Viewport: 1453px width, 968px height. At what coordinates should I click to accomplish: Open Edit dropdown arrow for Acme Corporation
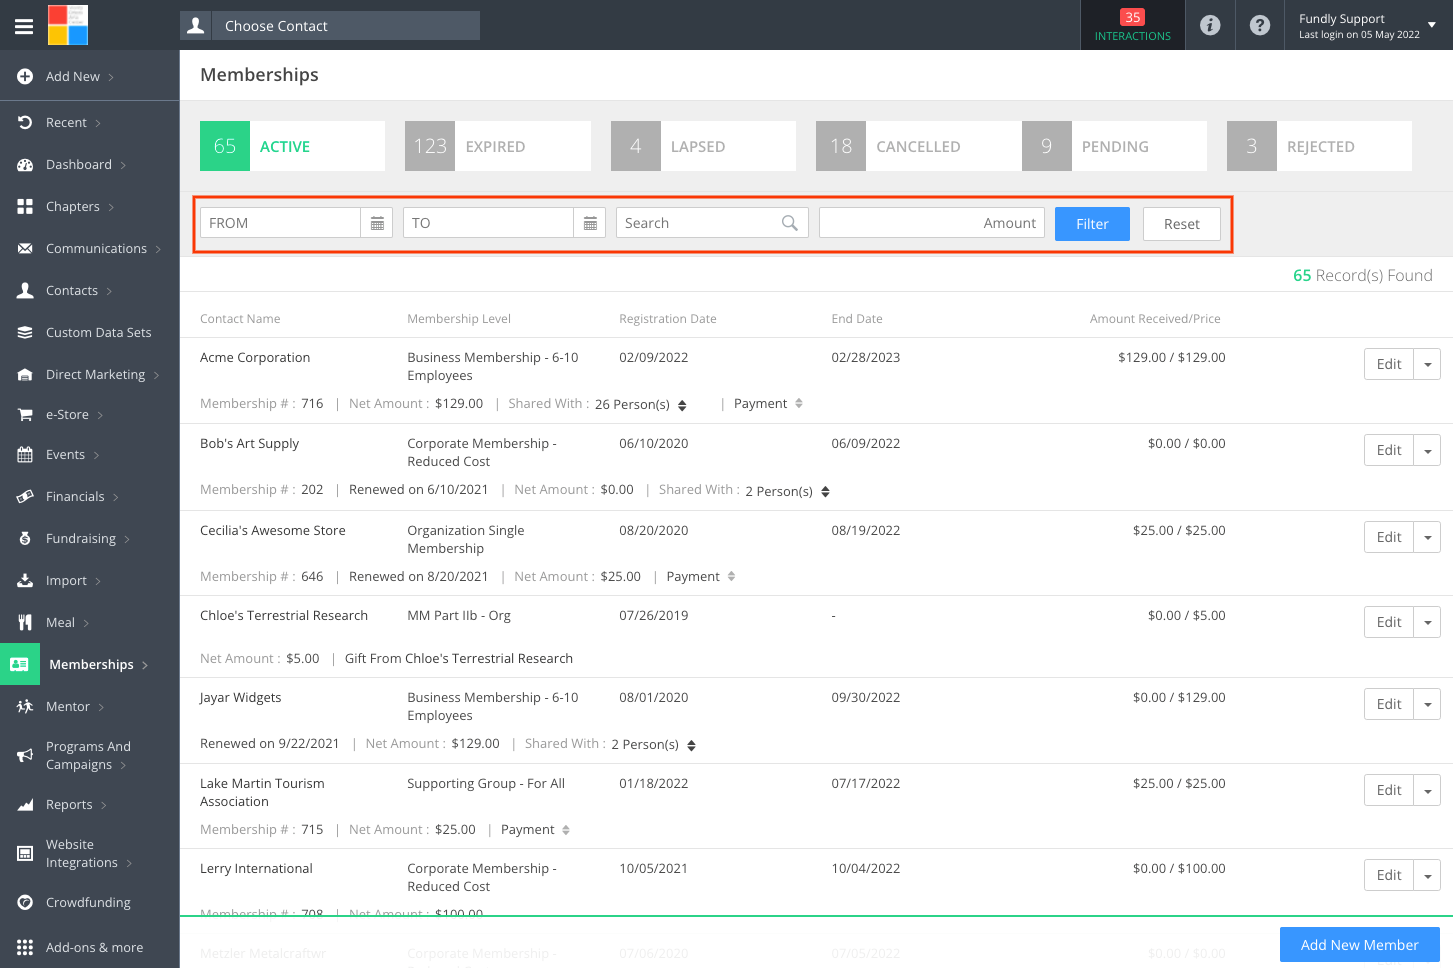(x=1427, y=364)
